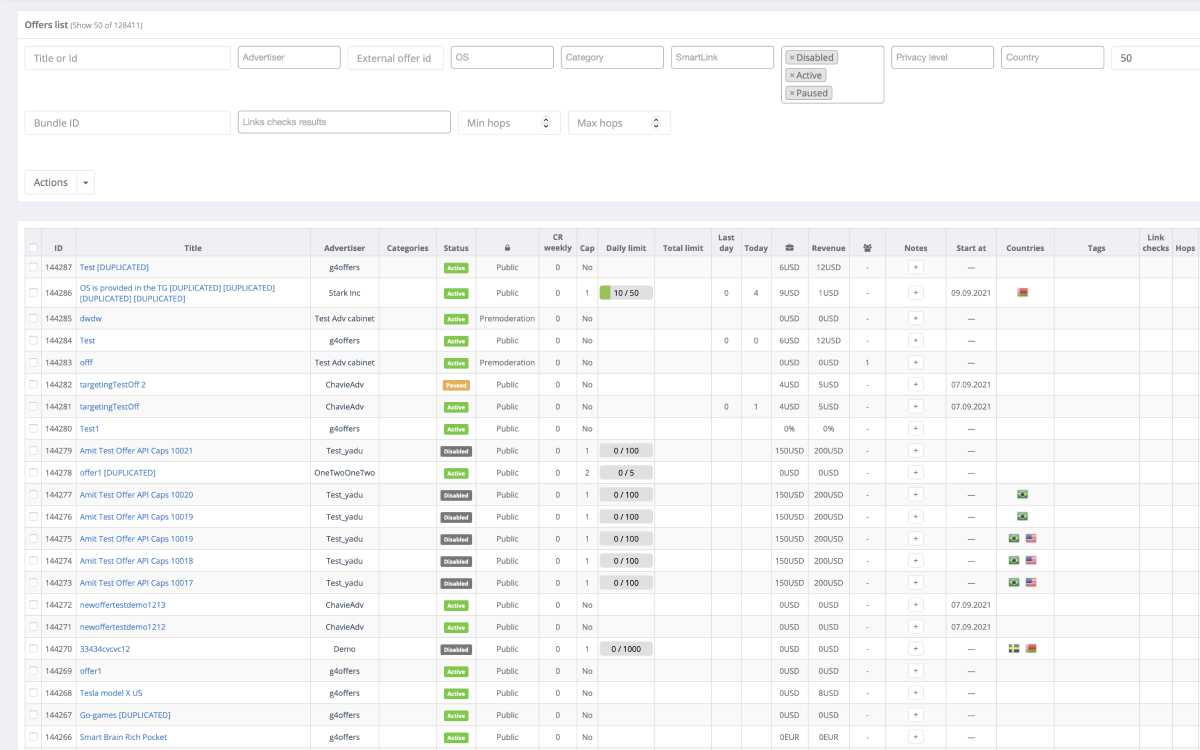Sort table by ID column header
This screenshot has width=1200, height=750.
(x=59, y=248)
